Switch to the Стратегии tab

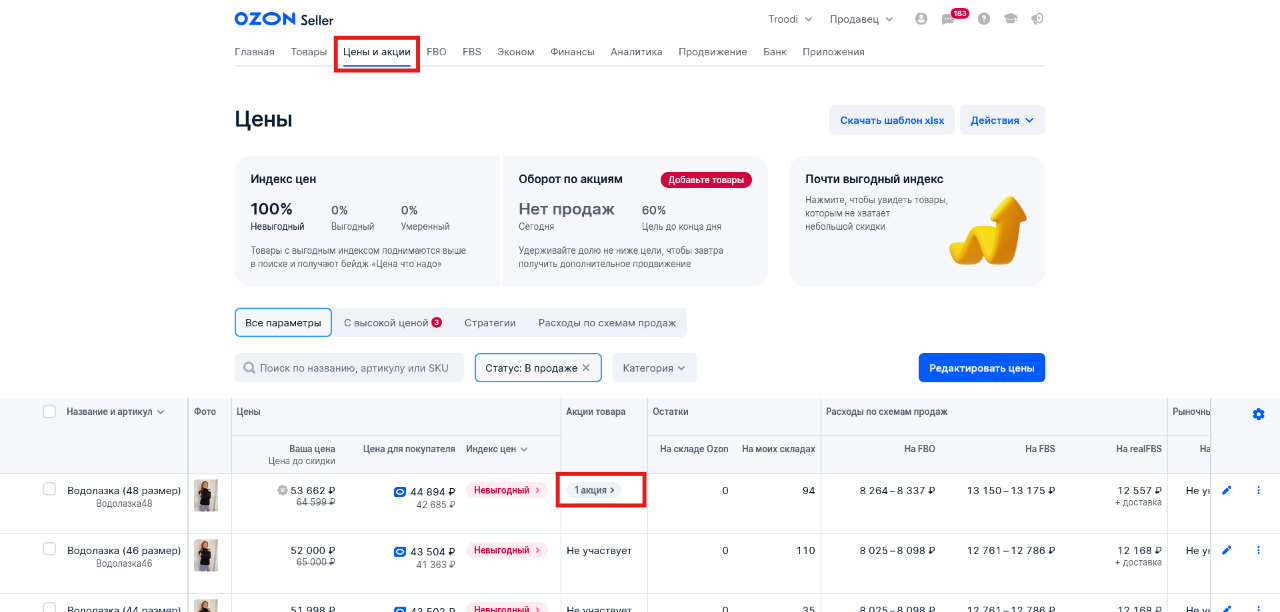tap(490, 323)
